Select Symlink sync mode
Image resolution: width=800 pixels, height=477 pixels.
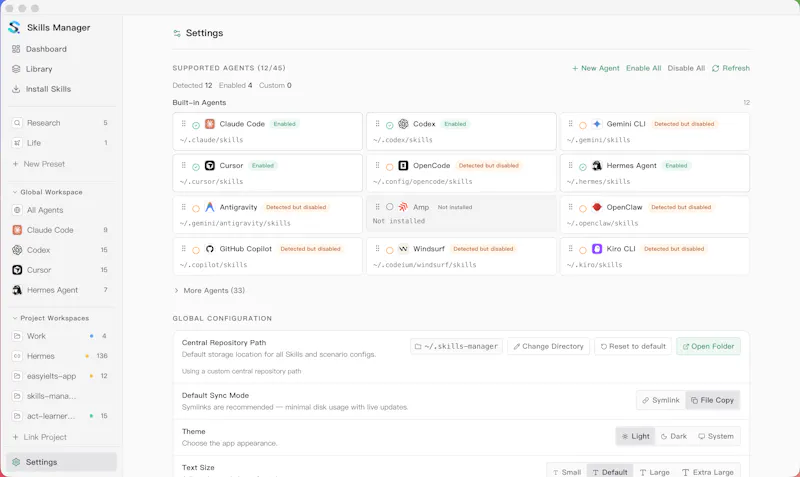click(661, 400)
